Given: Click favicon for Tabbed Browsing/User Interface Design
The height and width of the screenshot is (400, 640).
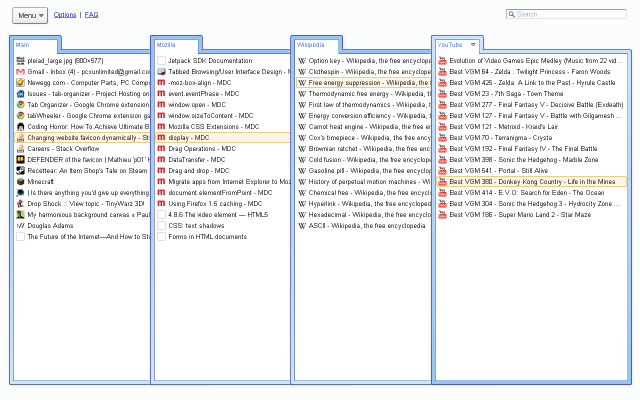Looking at the screenshot, I should pyautogui.click(x=162, y=72).
